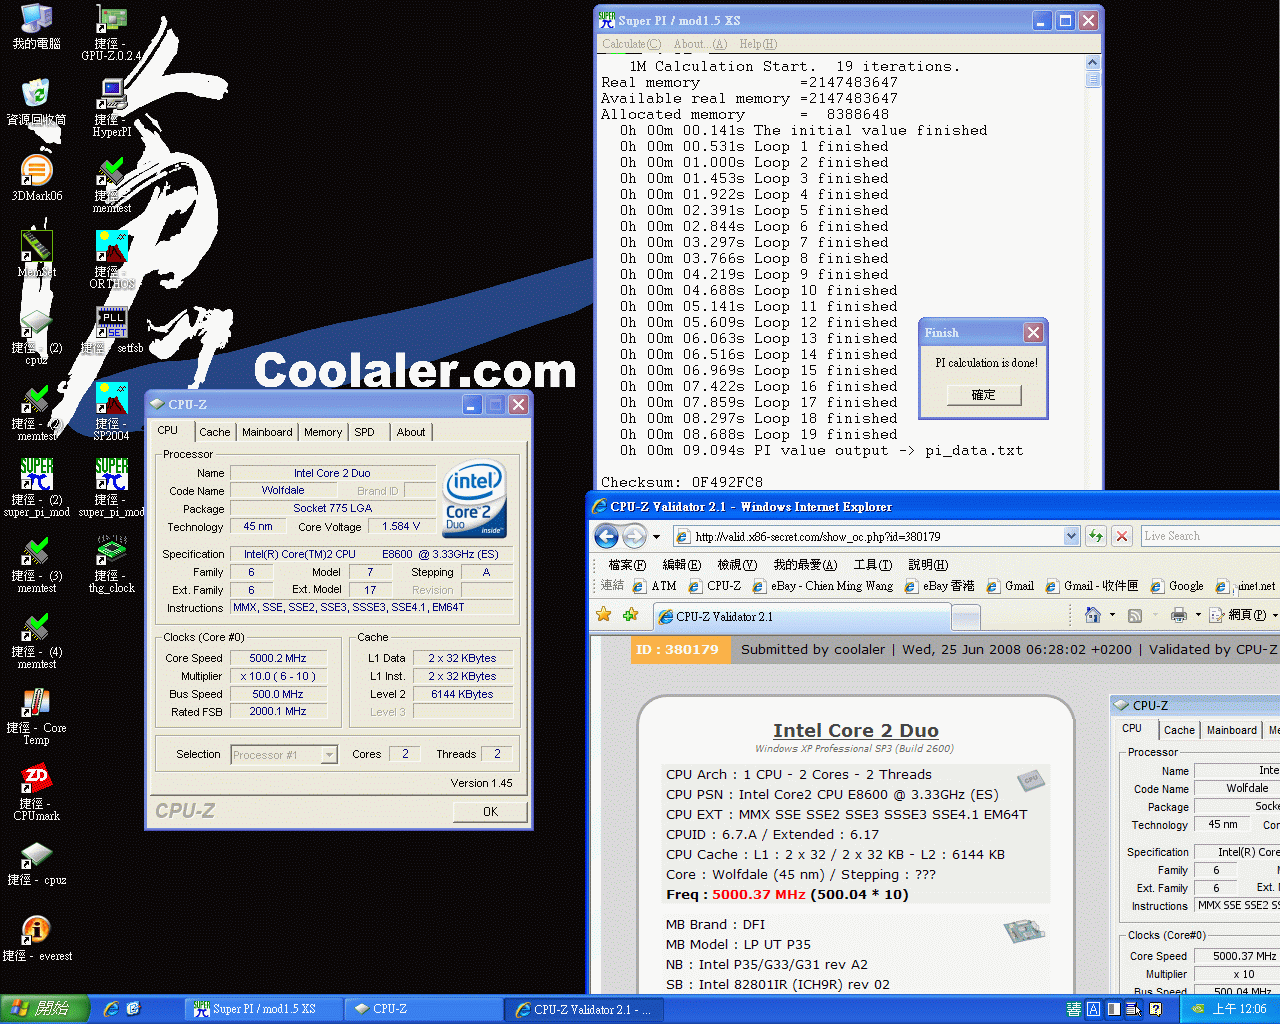Click the Live Search box

coord(1209,536)
